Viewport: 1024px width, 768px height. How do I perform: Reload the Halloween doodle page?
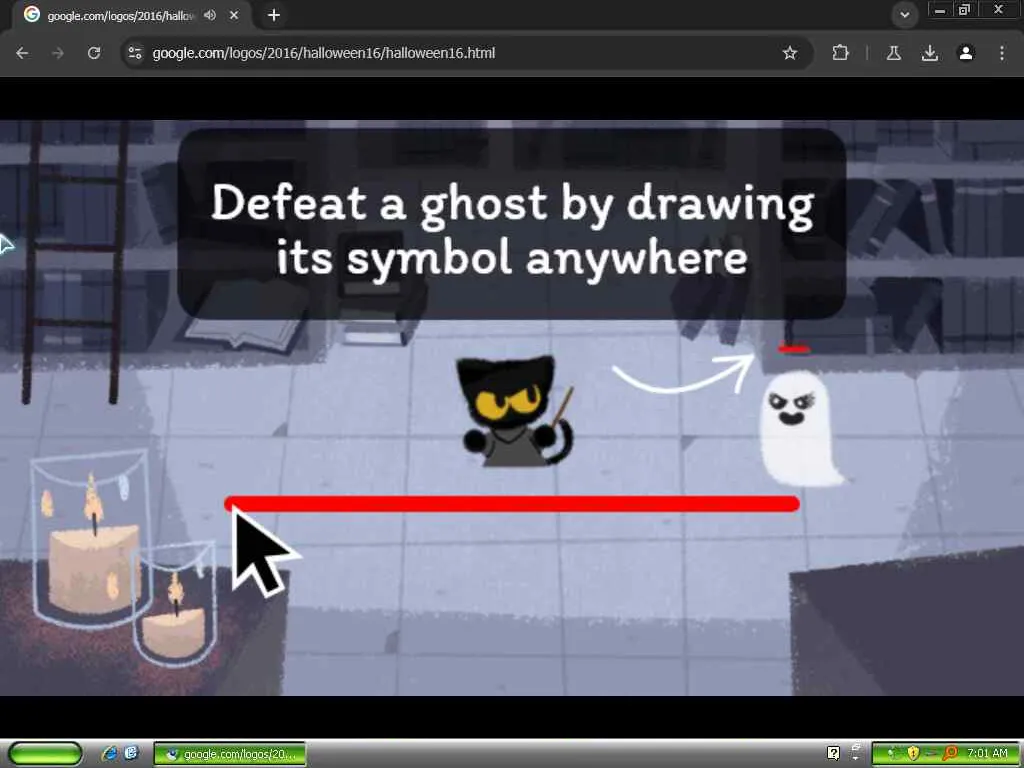coord(94,53)
